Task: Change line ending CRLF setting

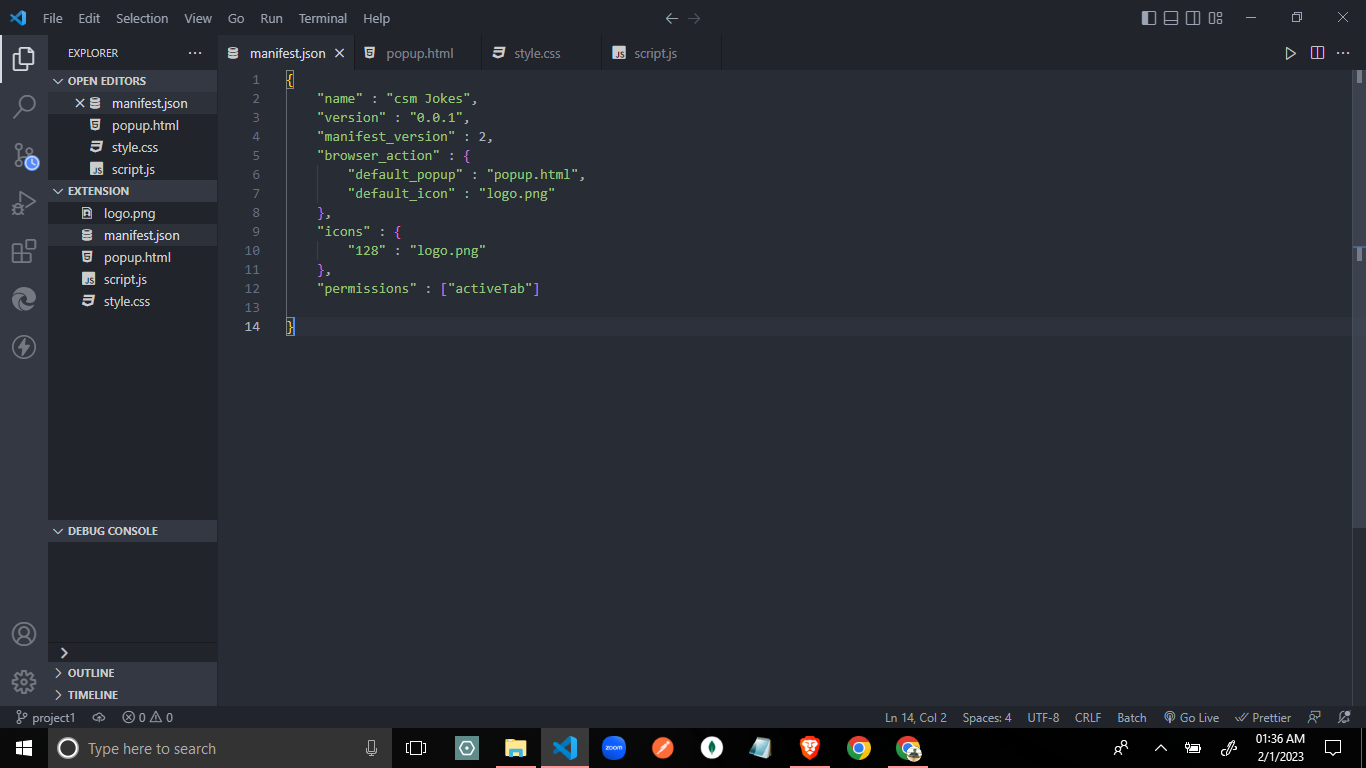Action: (1087, 717)
